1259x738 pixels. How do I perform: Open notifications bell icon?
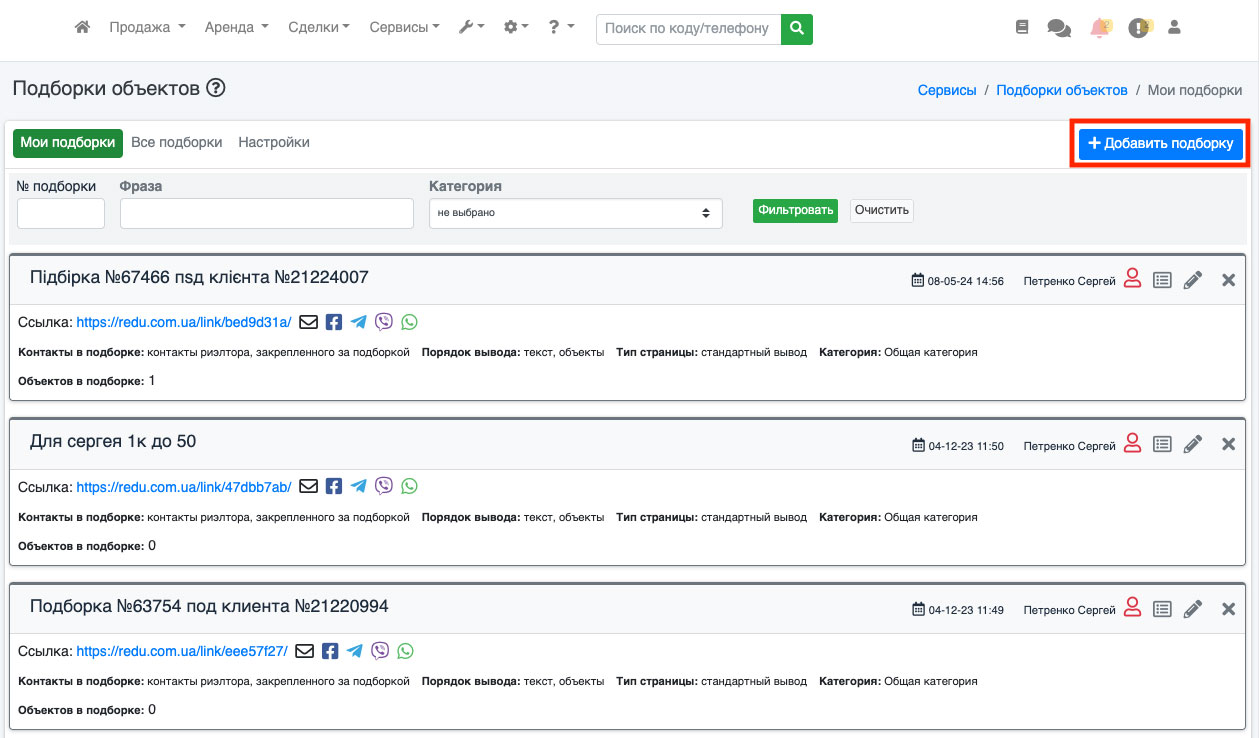coord(1100,28)
